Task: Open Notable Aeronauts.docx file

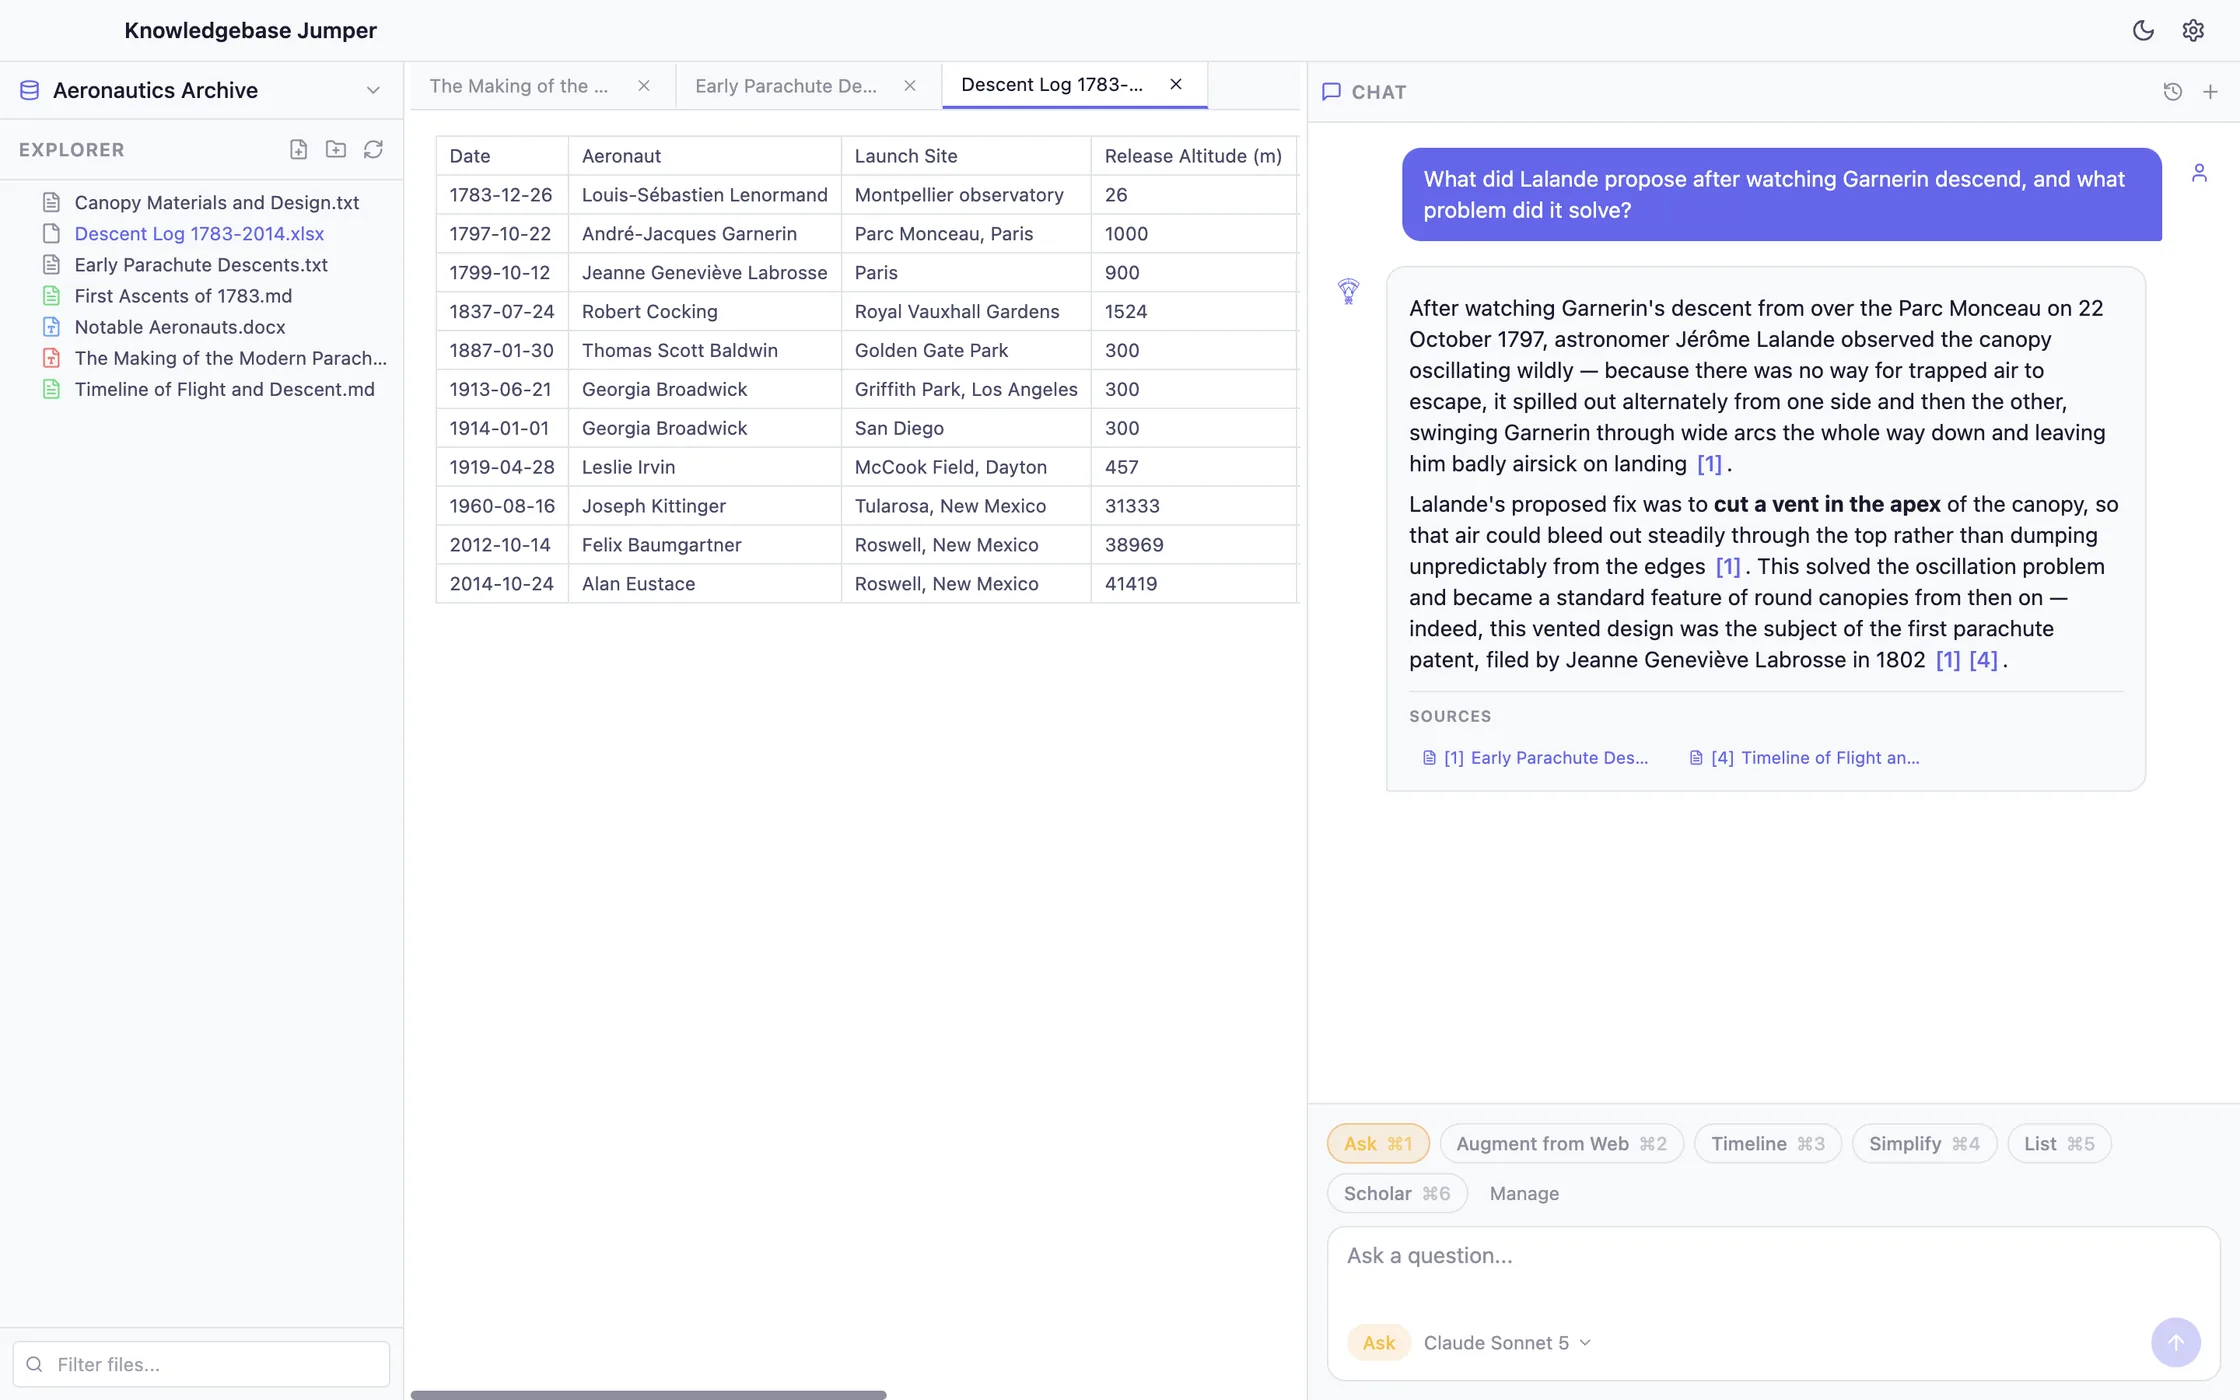Action: [x=180, y=326]
